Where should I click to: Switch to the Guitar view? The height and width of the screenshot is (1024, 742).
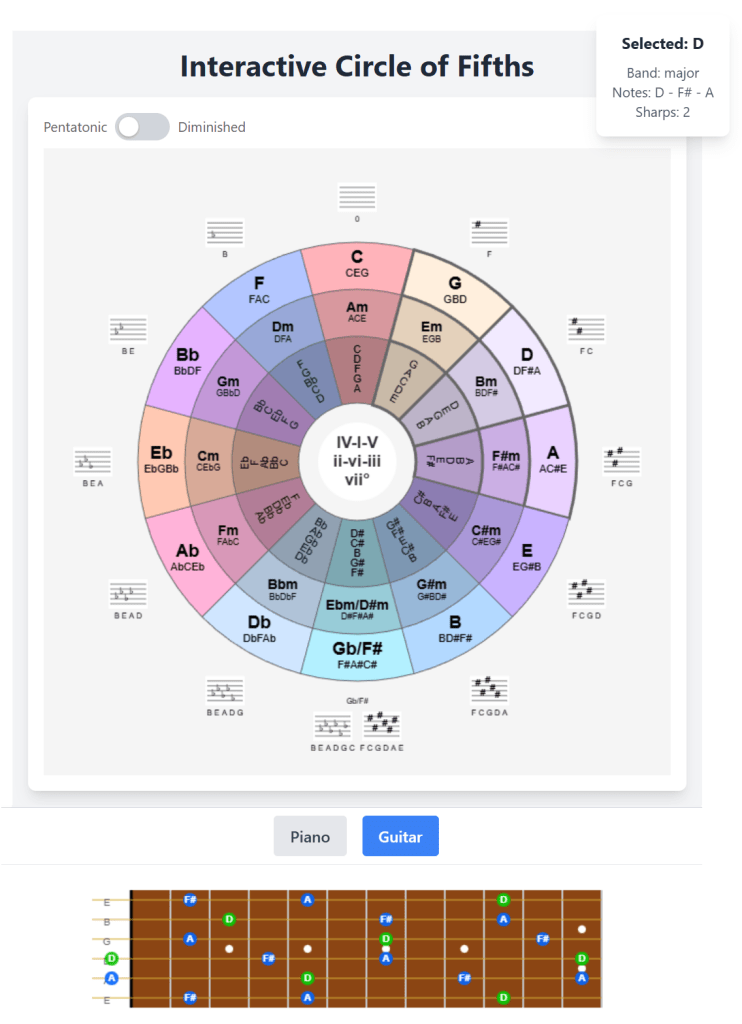[x=400, y=837]
